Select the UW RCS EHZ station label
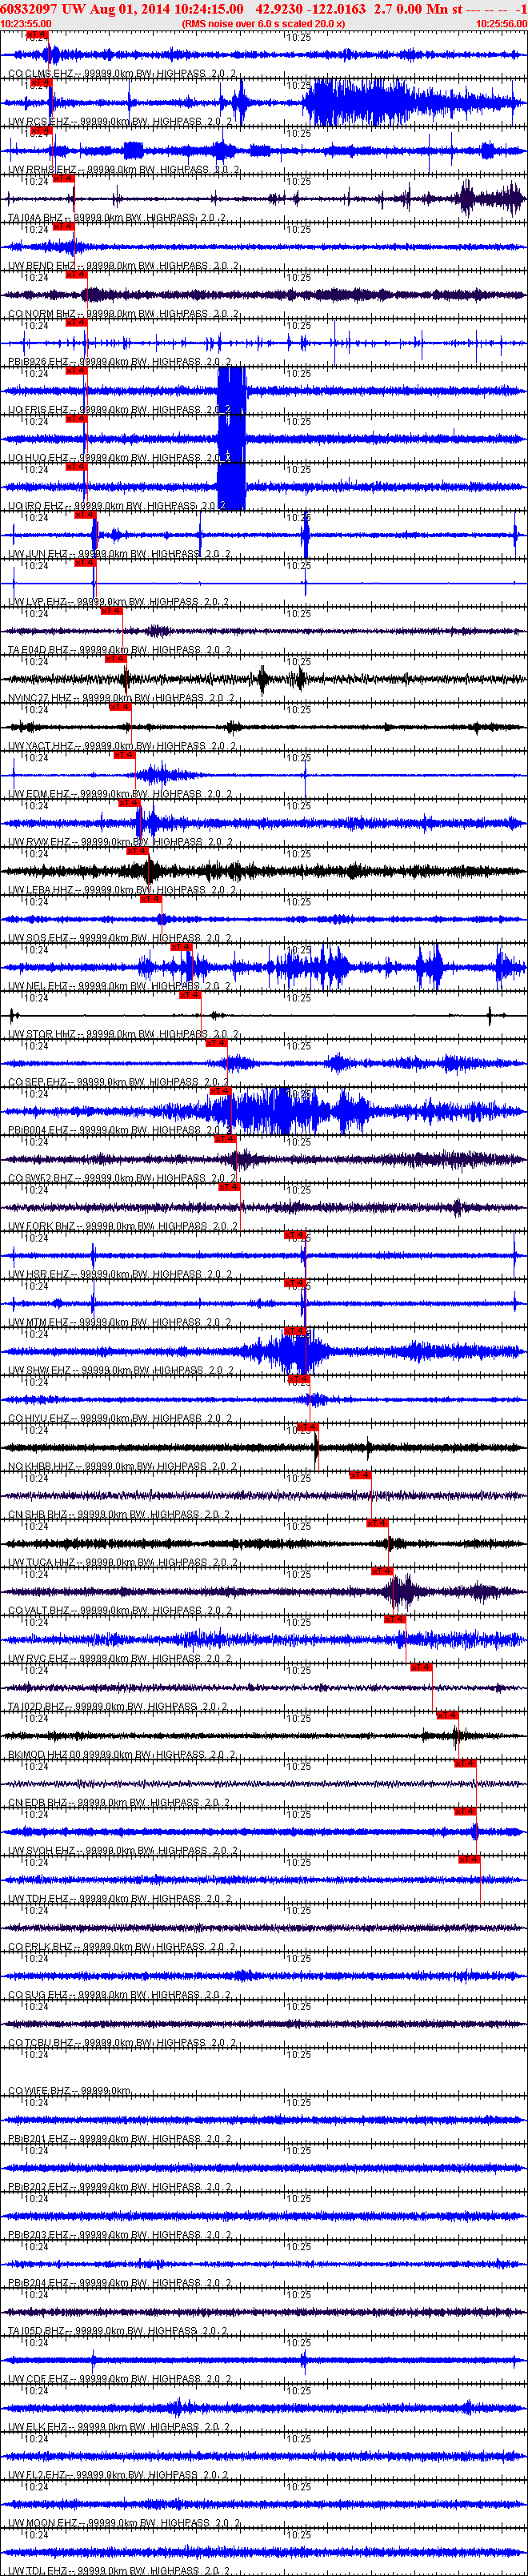 [x=120, y=122]
